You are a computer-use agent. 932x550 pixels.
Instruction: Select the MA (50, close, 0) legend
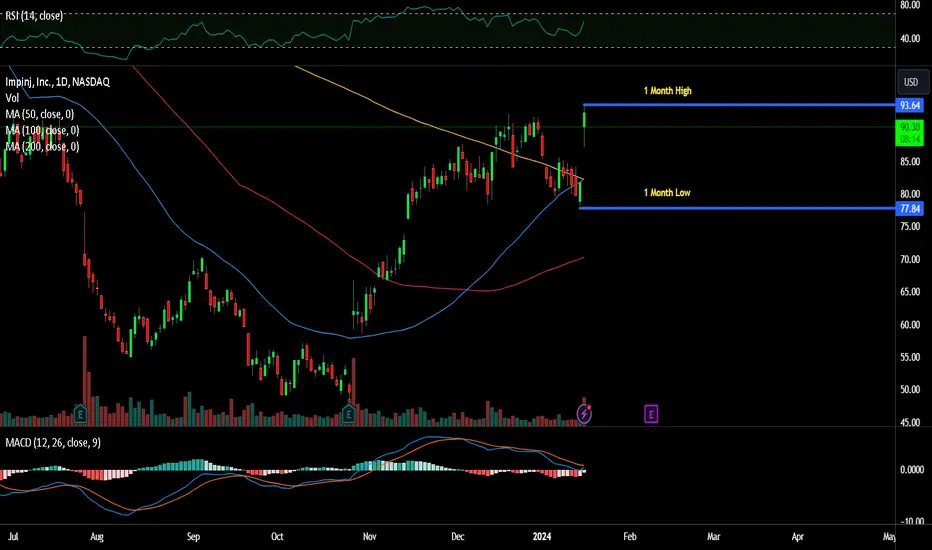point(40,114)
